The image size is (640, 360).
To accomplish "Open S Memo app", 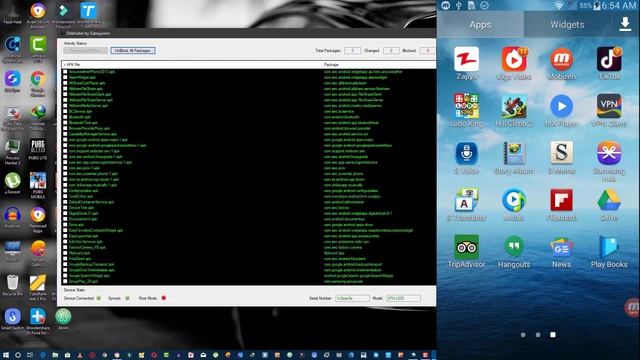I will pyautogui.click(x=561, y=153).
